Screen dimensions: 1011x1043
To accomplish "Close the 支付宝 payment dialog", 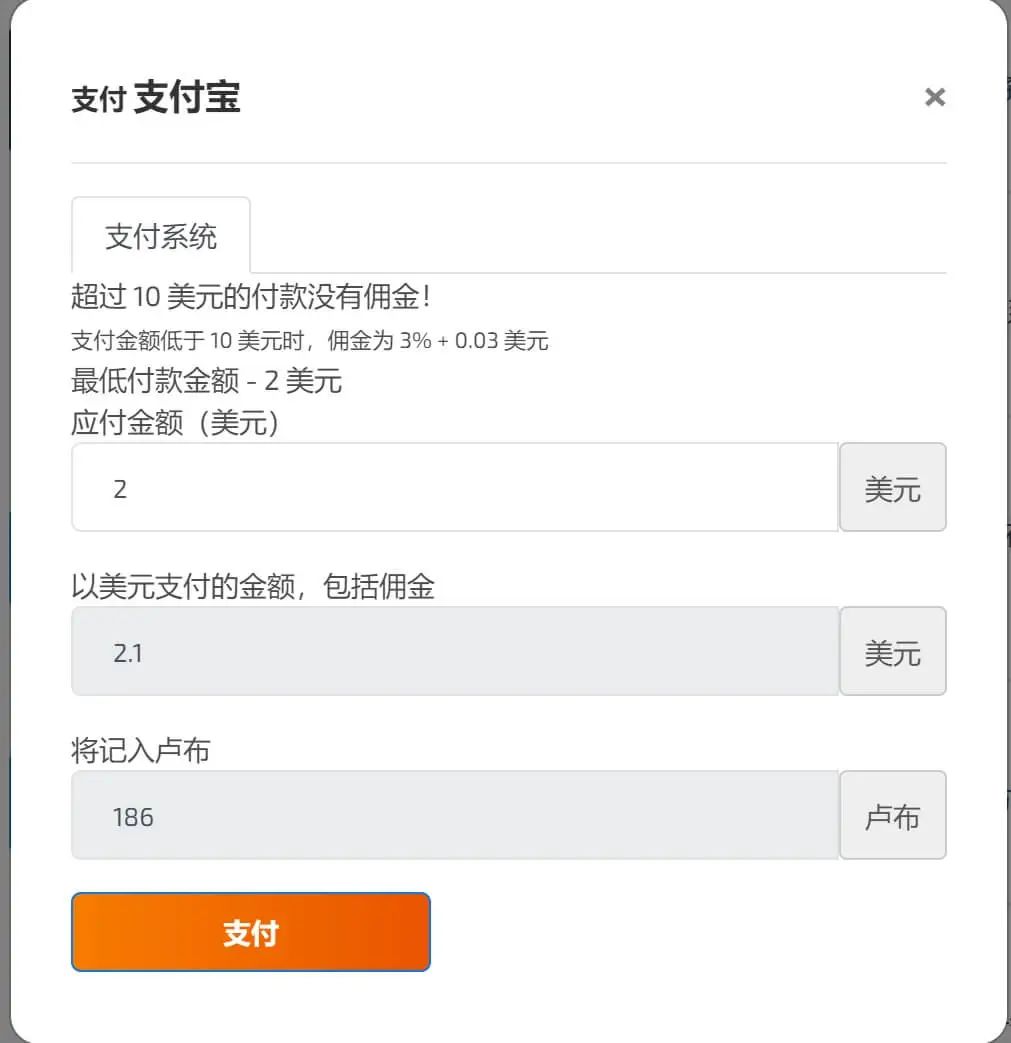I will [x=934, y=97].
